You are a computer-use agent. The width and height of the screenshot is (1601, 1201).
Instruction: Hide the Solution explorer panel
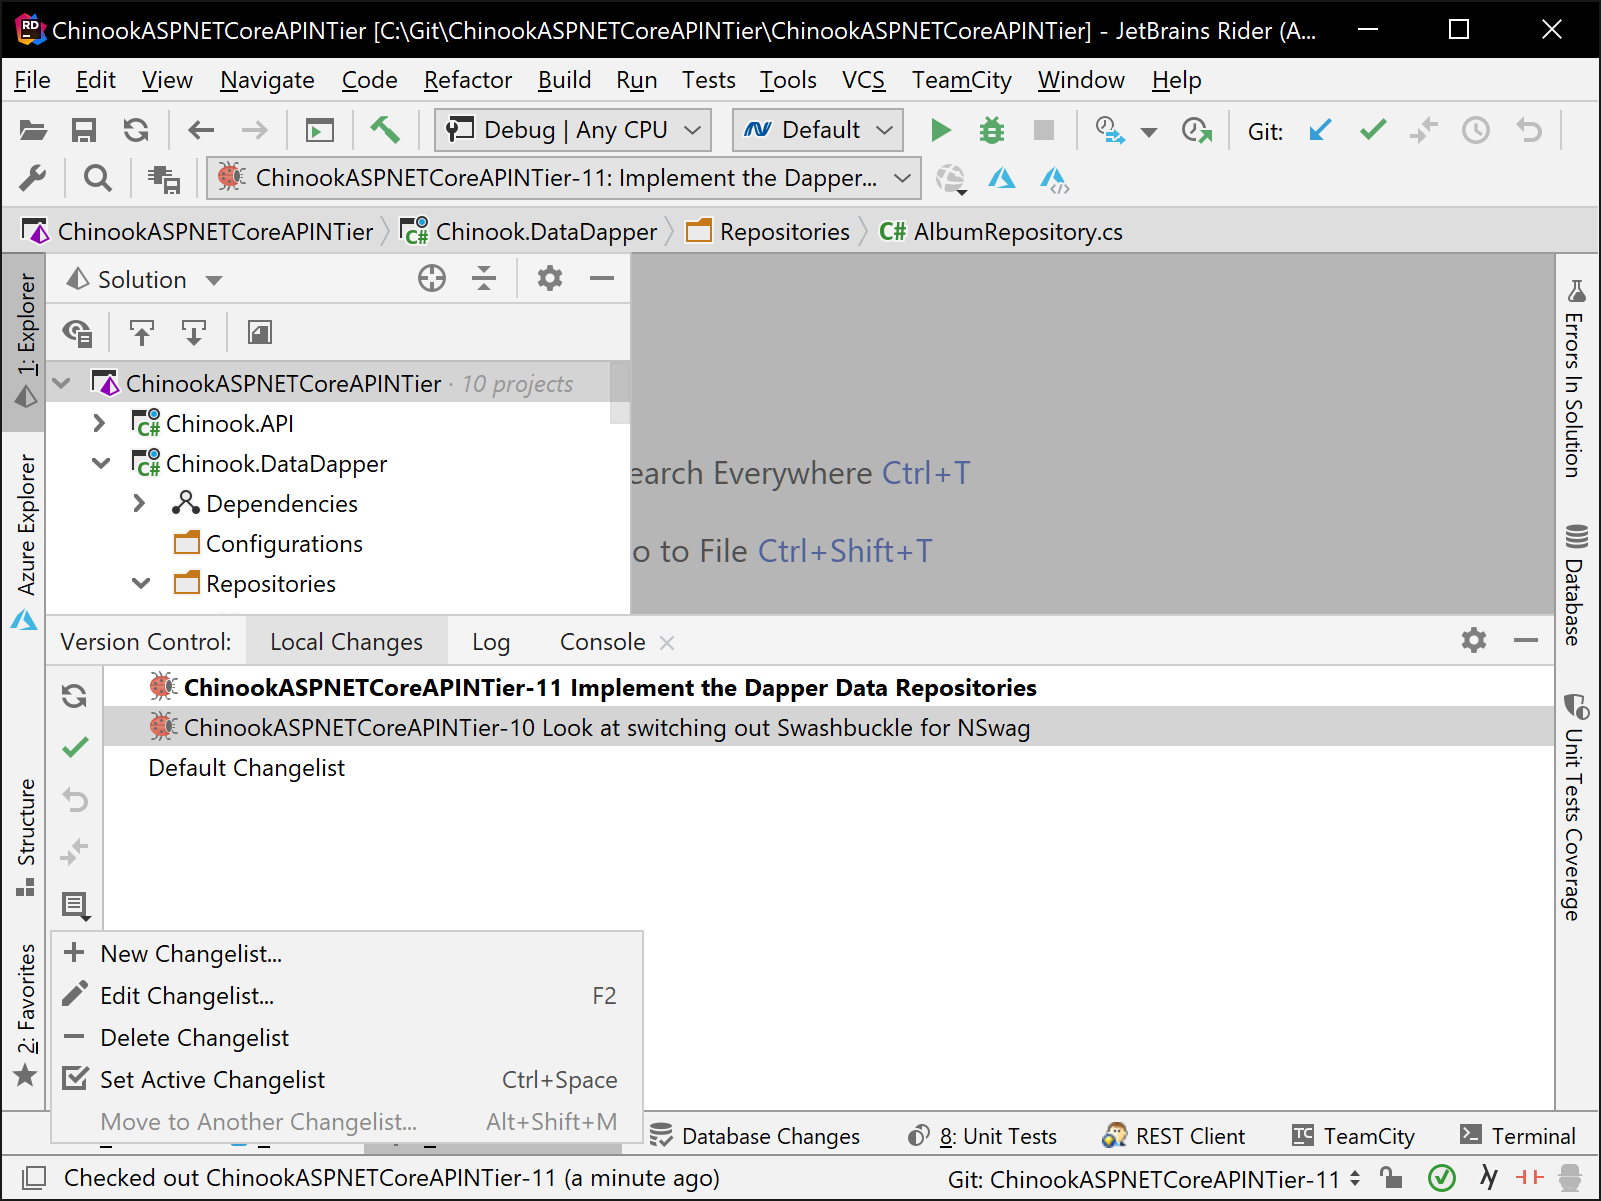click(602, 278)
